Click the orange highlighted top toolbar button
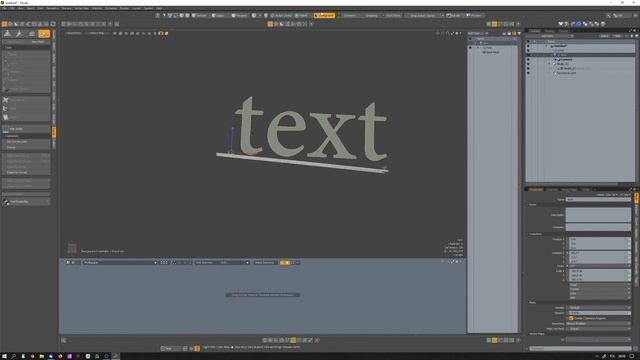Viewport: 640px width, 360px height. (324, 16)
